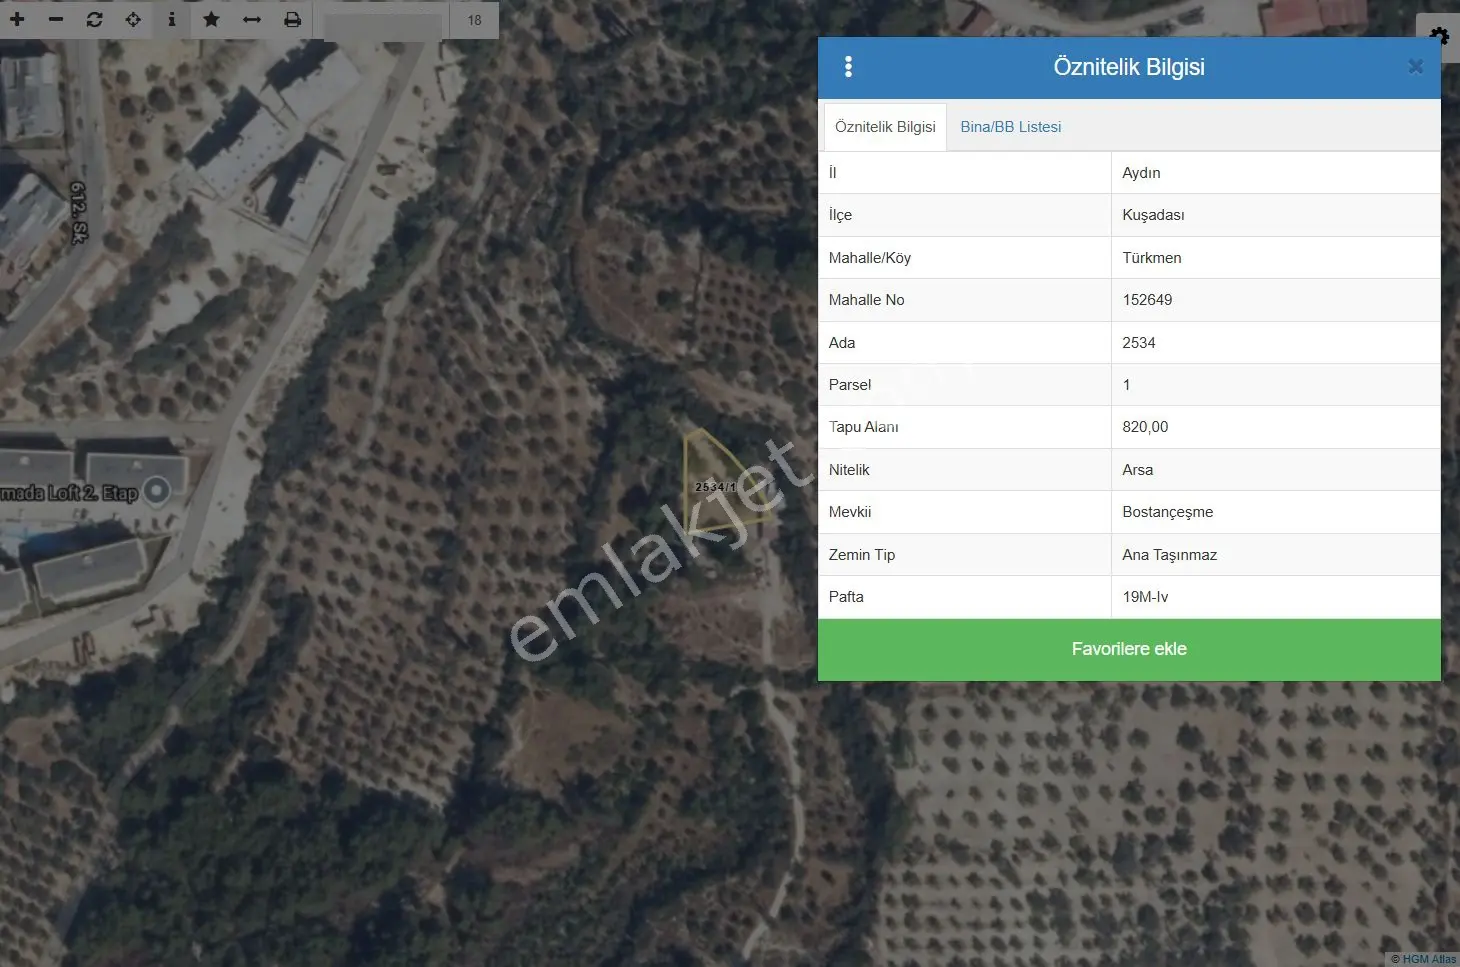Image resolution: width=1460 pixels, height=967 pixels.
Task: Click the zoom level 18 indicator
Action: coord(474,20)
